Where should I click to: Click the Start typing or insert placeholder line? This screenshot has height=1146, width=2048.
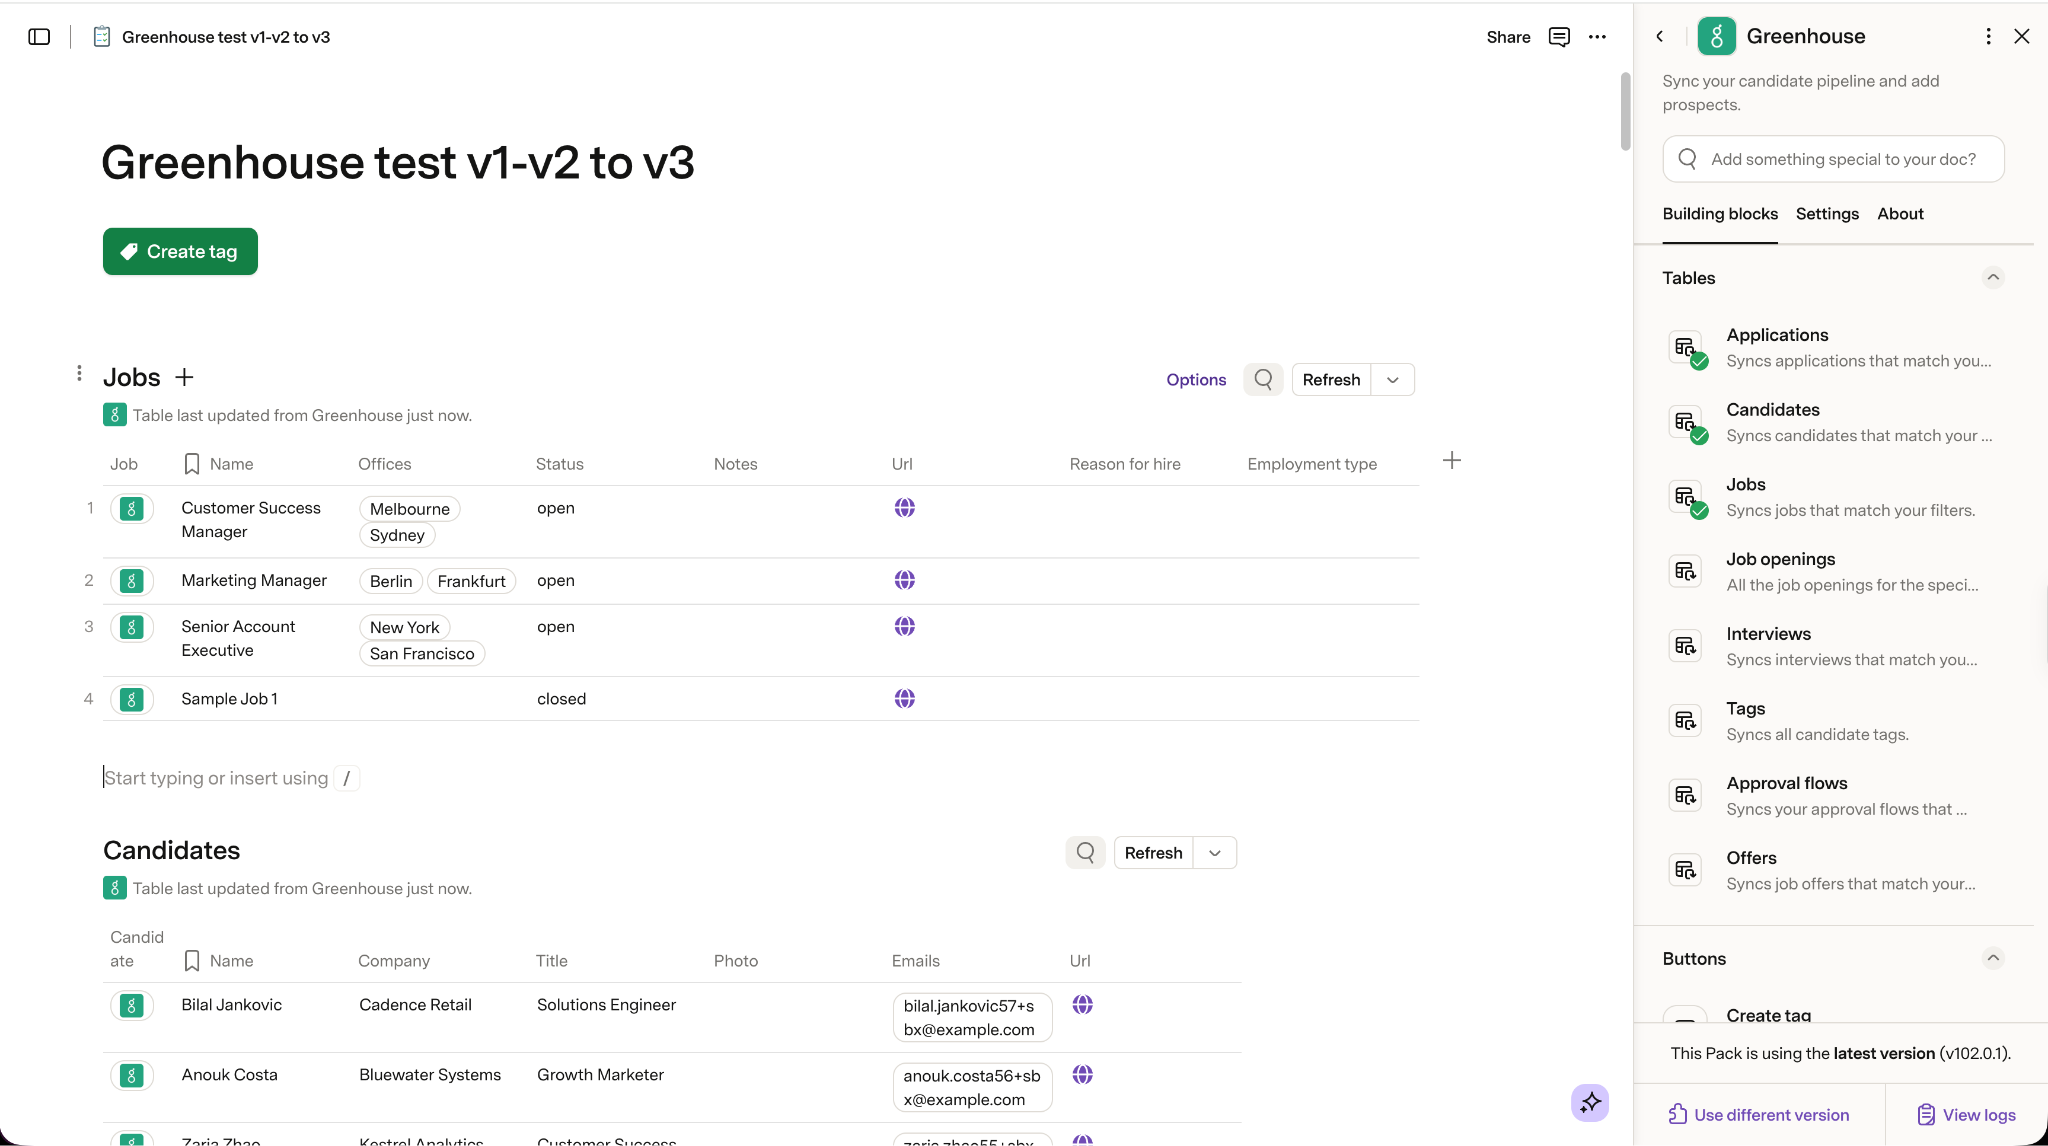click(x=231, y=778)
